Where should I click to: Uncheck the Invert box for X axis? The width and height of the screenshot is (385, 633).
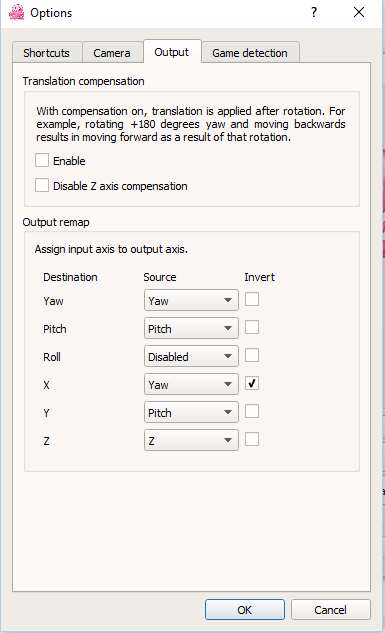tap(252, 384)
